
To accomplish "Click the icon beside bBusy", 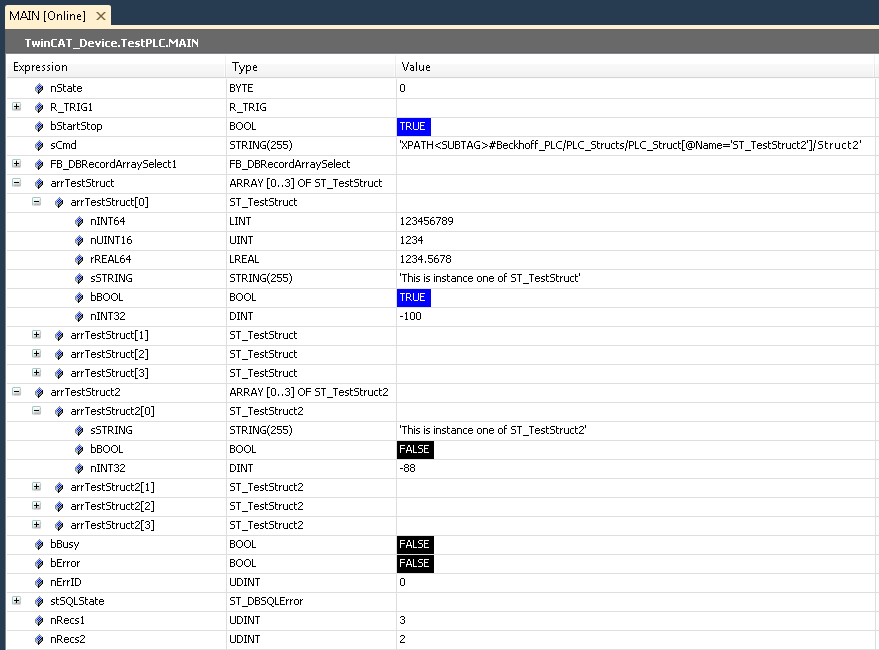I will pos(39,545).
